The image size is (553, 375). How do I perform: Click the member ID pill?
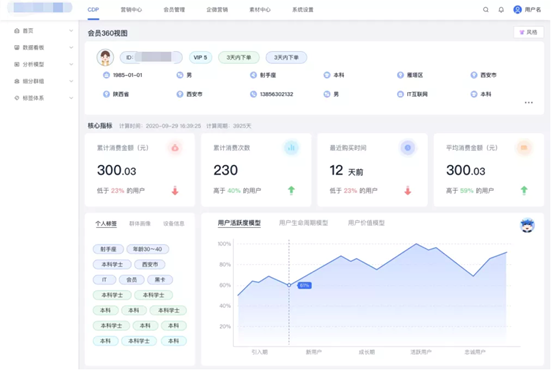[151, 58]
